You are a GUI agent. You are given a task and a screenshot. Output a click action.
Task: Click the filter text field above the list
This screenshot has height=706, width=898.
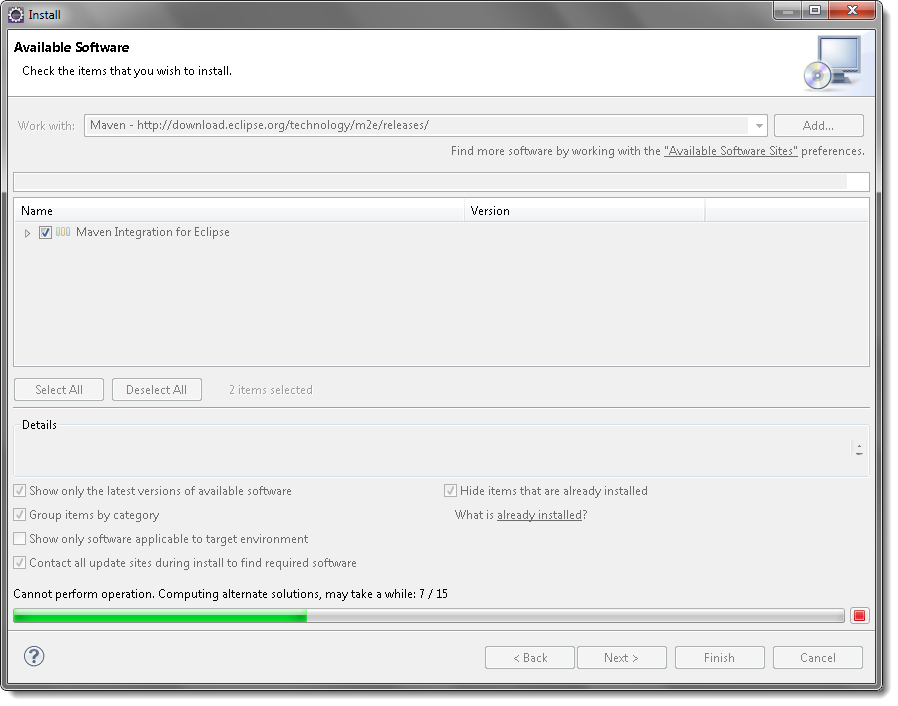point(441,182)
